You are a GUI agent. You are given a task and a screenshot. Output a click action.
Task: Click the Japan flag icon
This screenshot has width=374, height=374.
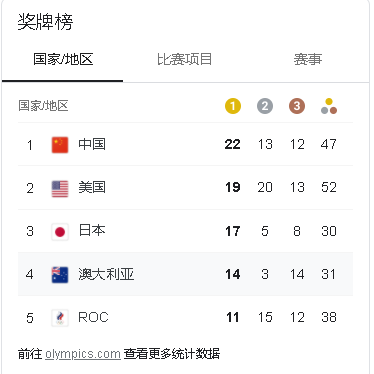pos(60,232)
